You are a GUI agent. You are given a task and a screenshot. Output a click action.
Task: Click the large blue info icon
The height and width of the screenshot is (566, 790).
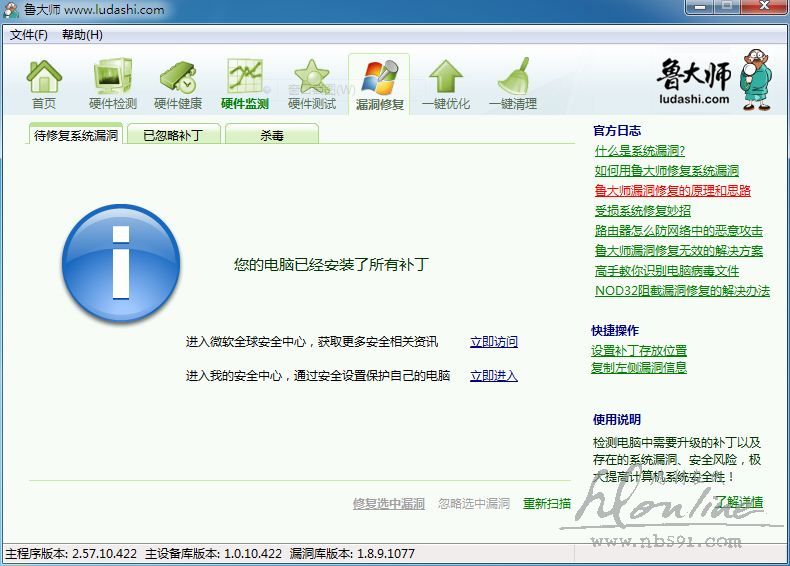121,264
